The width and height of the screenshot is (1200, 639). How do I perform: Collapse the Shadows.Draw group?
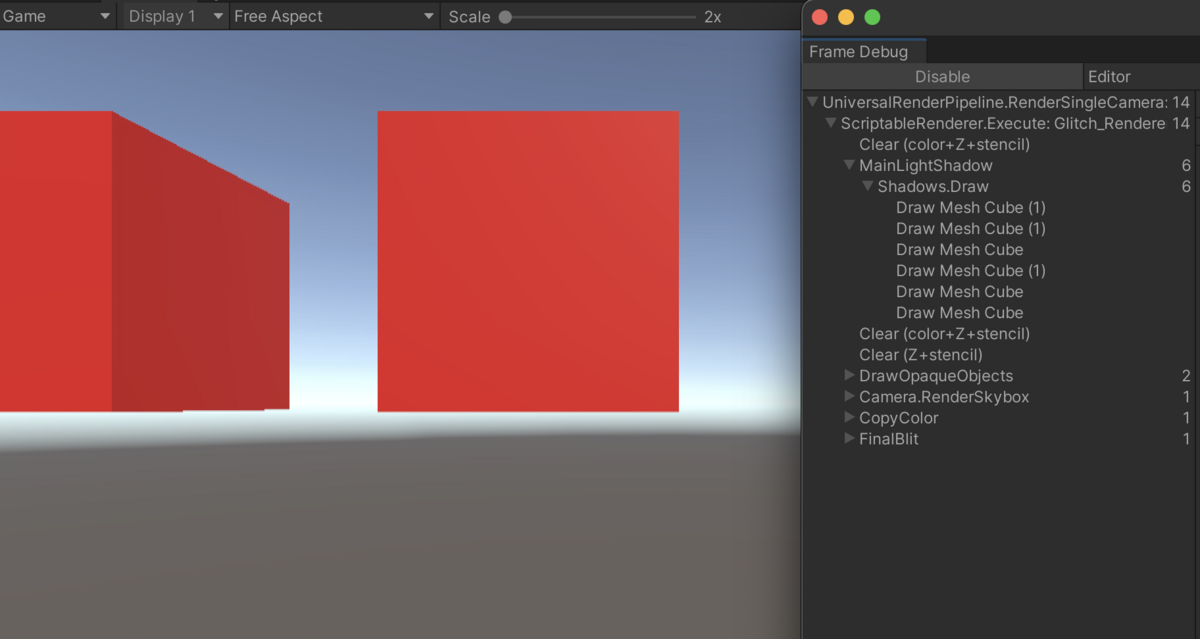[867, 186]
